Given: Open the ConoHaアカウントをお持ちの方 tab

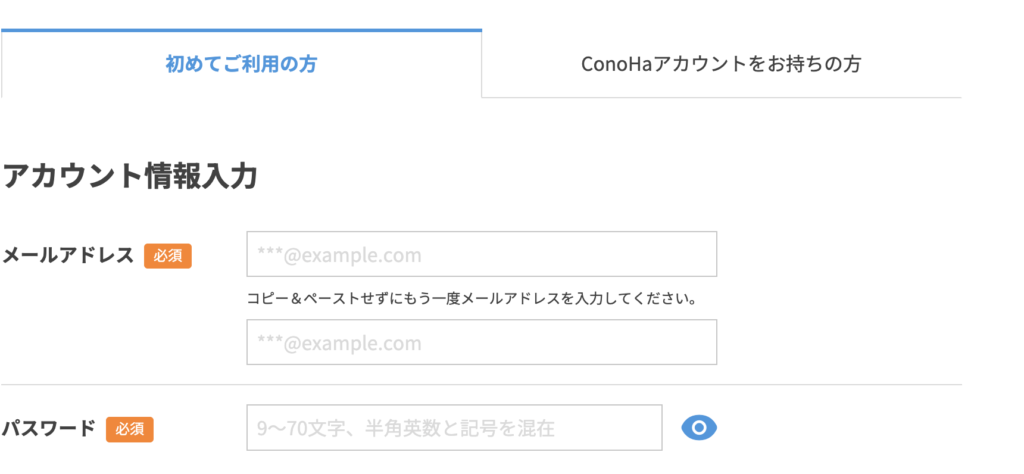Looking at the screenshot, I should point(721,65).
